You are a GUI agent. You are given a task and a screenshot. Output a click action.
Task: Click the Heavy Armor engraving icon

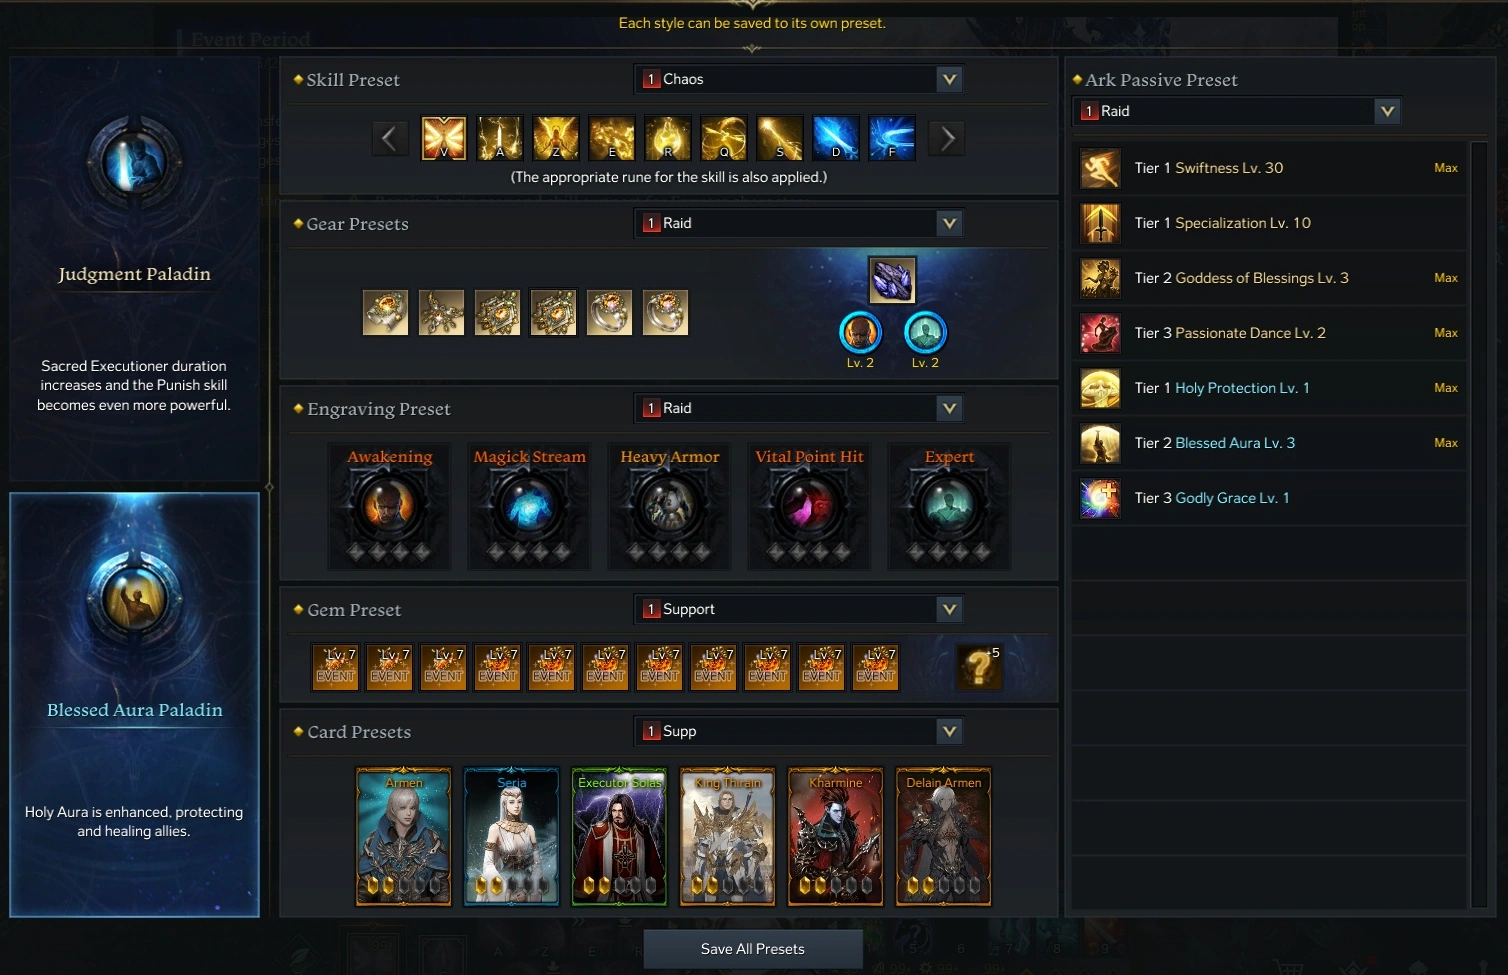[x=669, y=505]
